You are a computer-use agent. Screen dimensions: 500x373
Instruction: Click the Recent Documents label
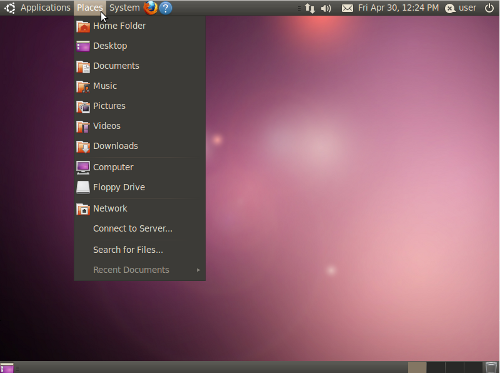tap(131, 270)
